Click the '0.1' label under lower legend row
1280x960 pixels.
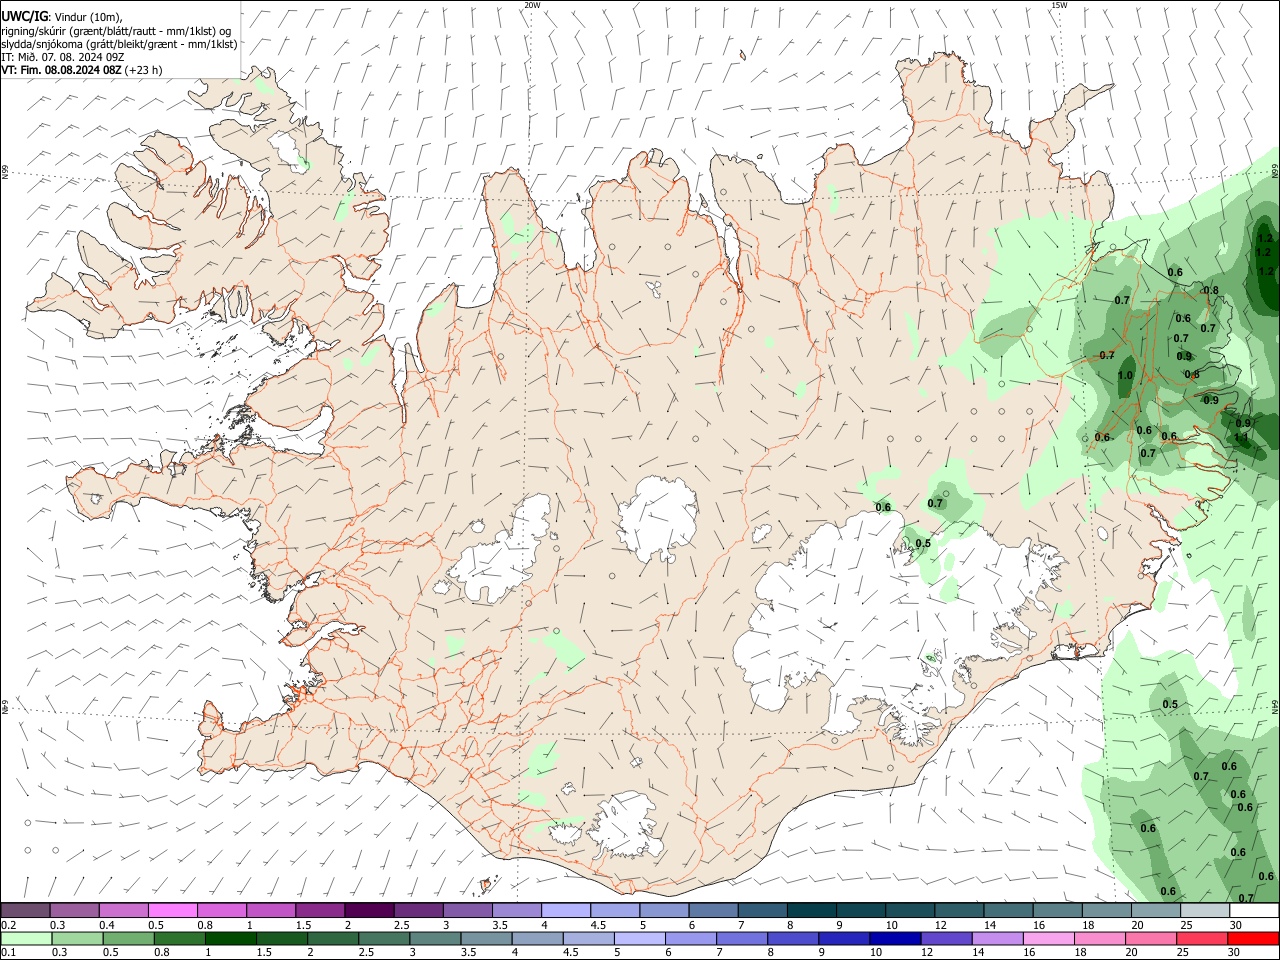point(9,954)
